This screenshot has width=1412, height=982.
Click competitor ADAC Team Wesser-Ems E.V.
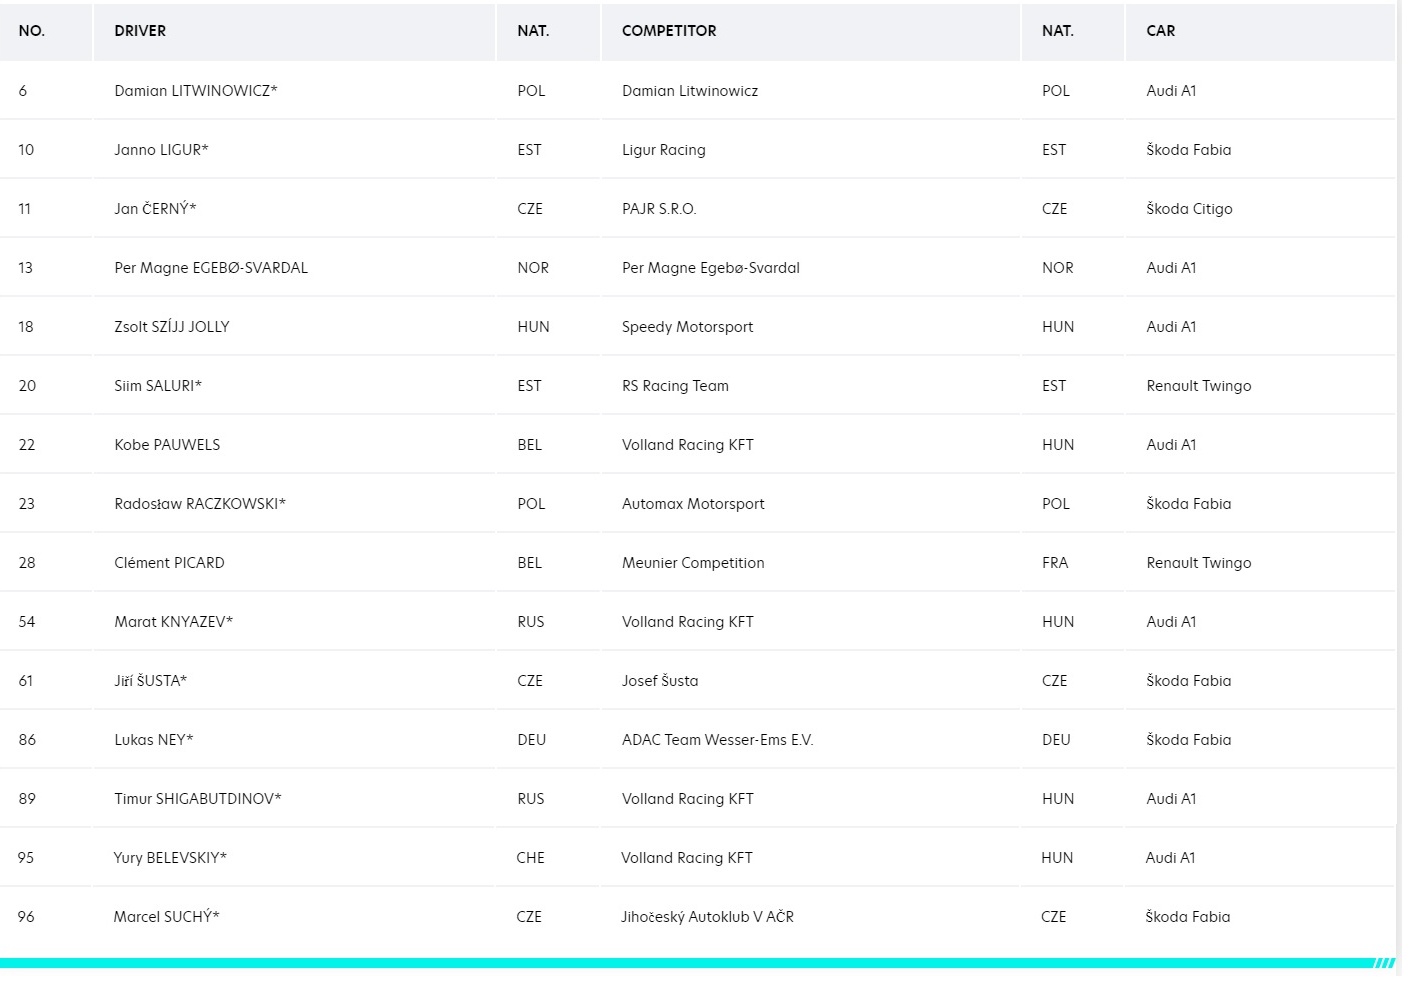coord(718,740)
